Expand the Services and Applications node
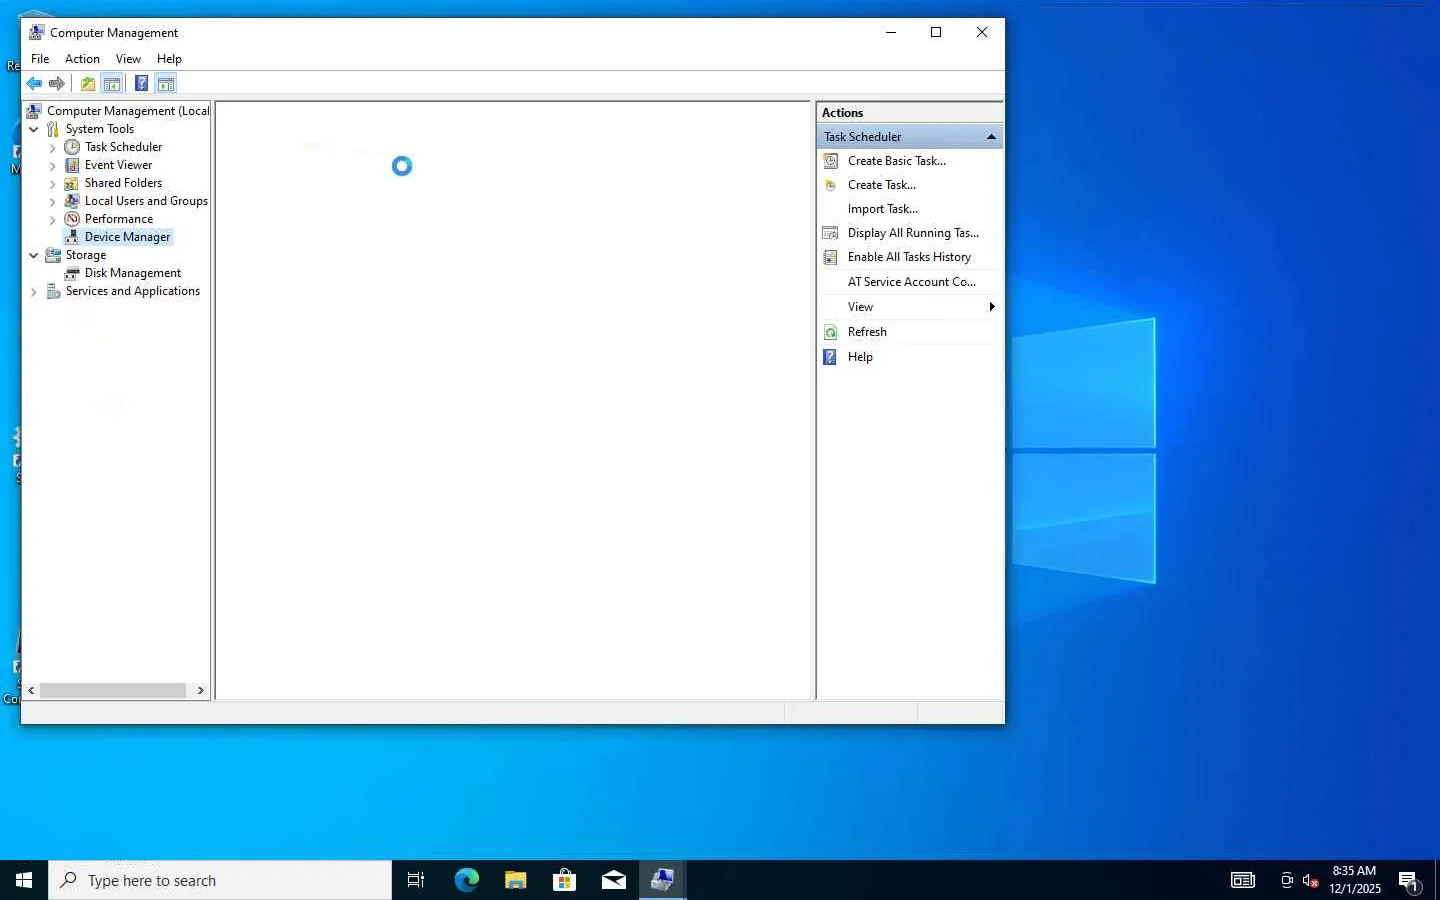The image size is (1440, 900). tap(34, 291)
